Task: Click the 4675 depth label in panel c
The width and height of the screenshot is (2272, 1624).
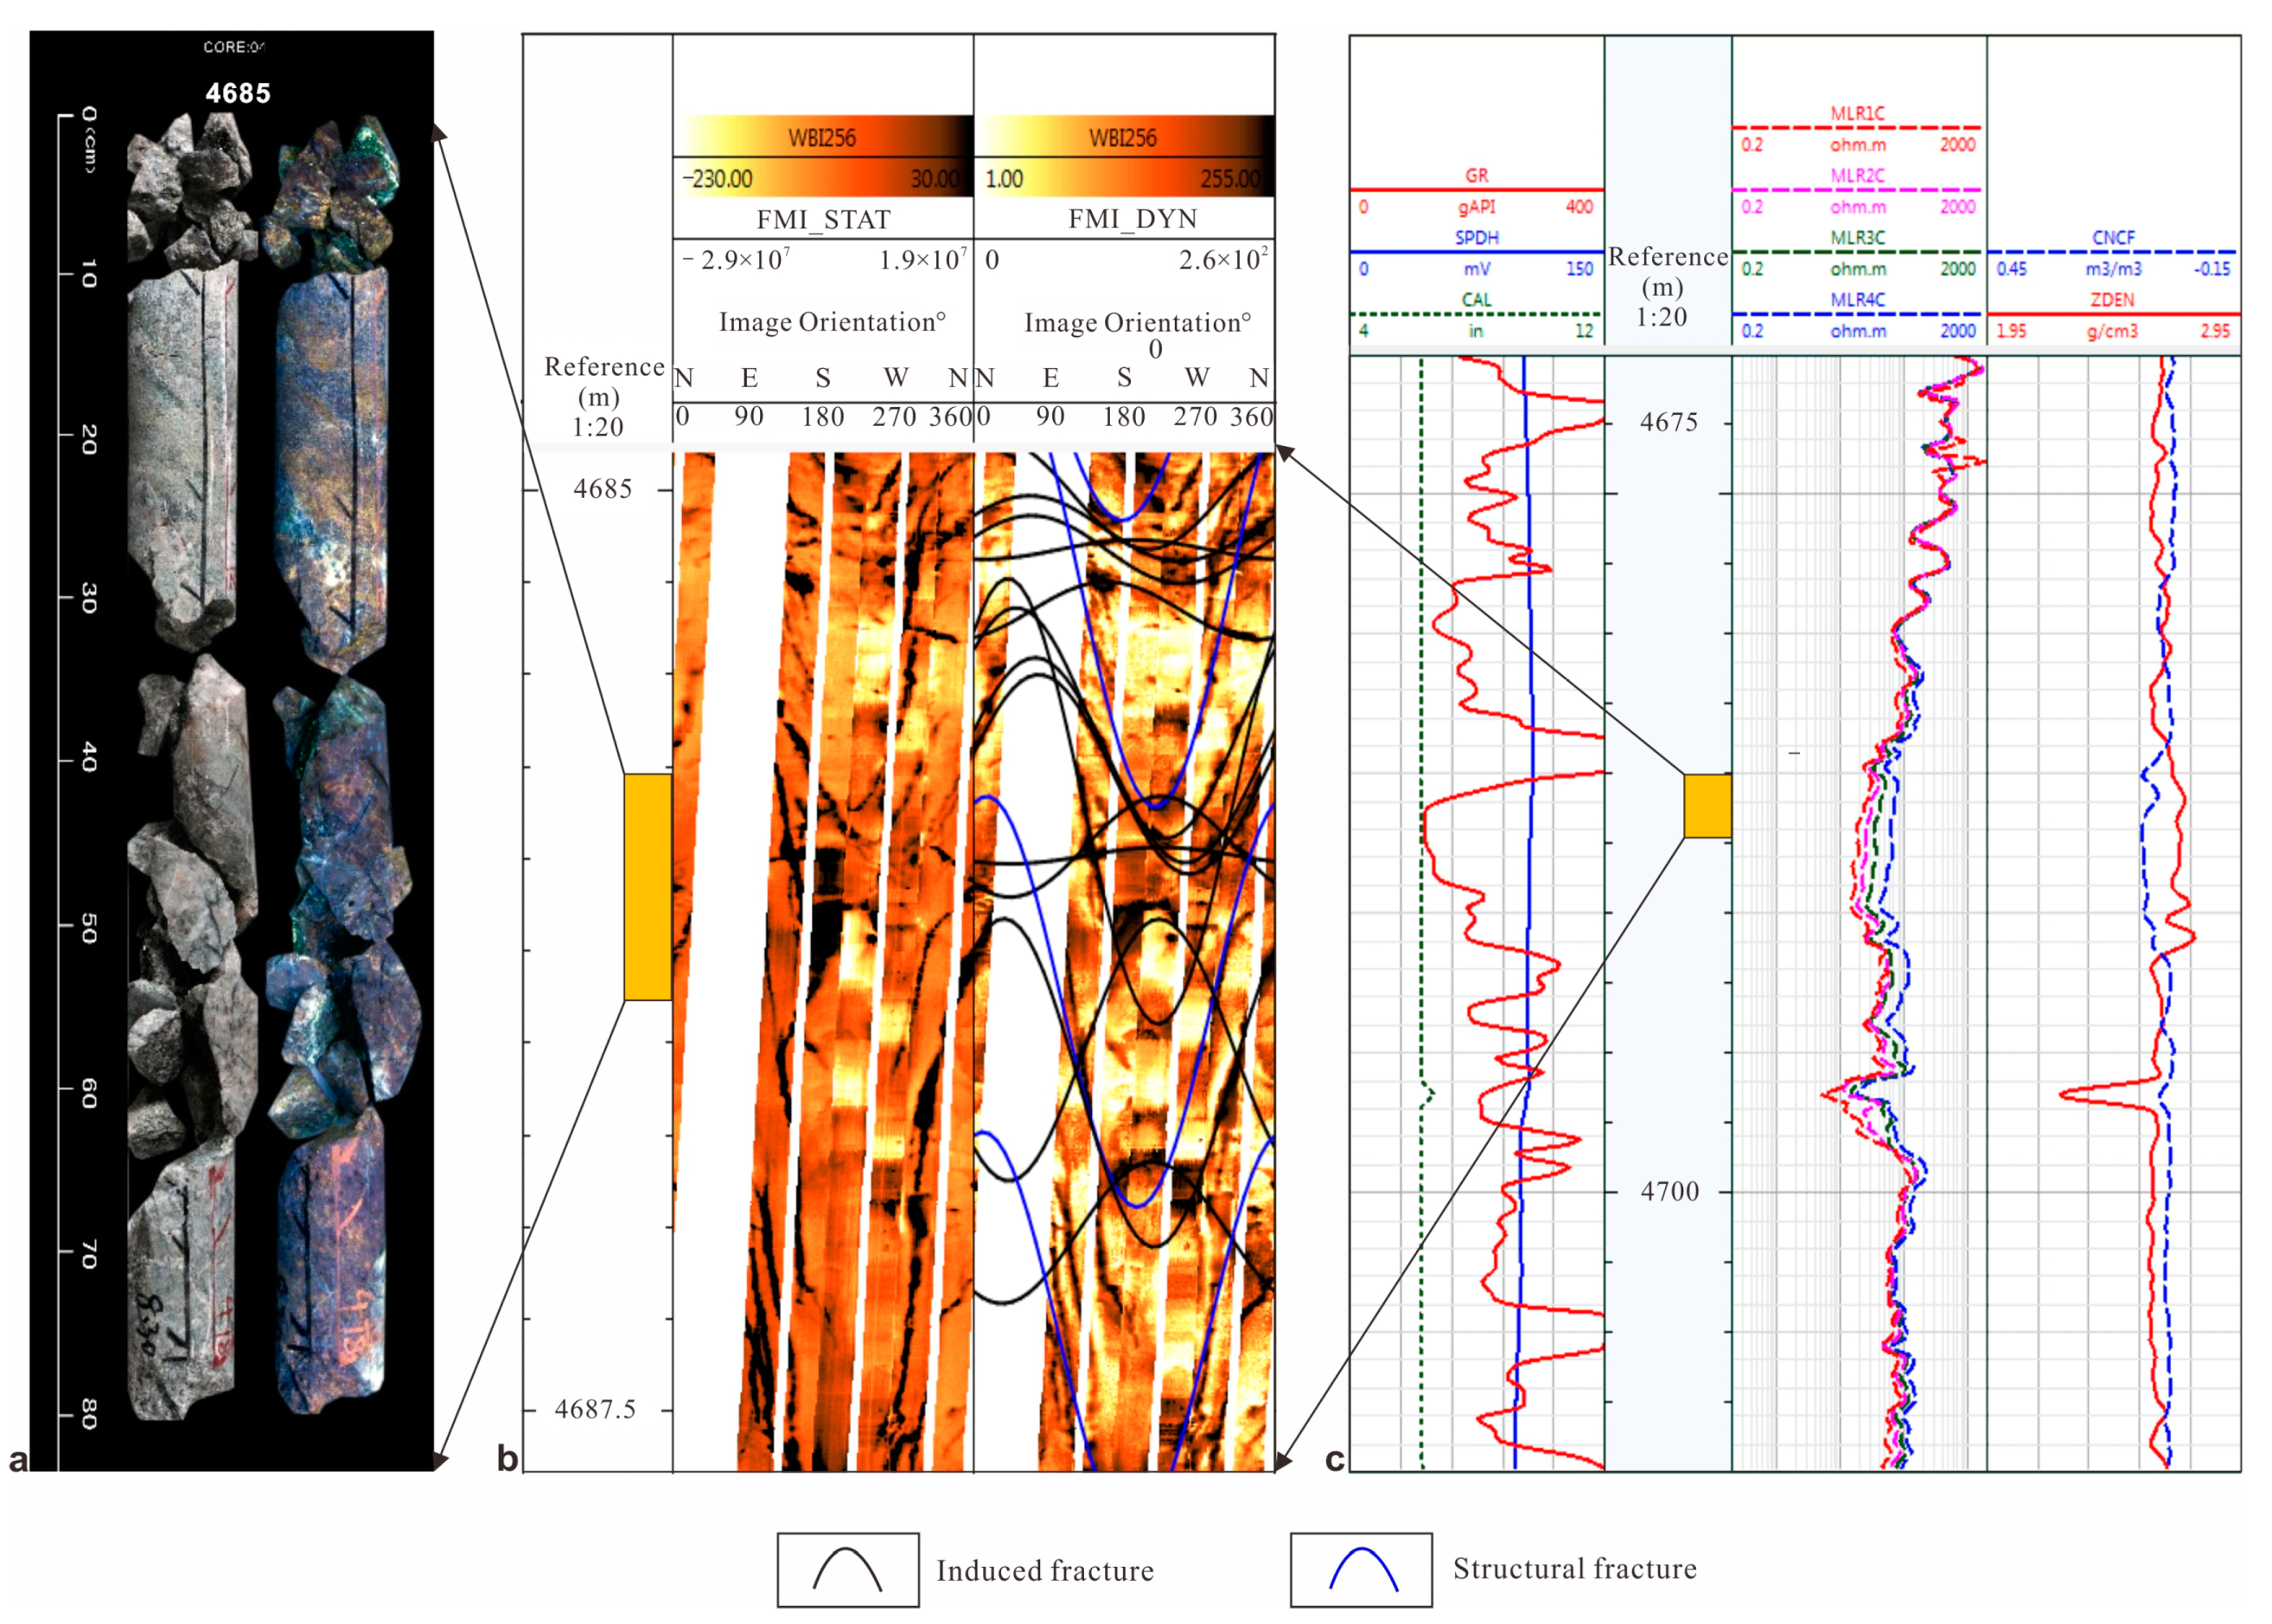Action: pyautogui.click(x=1668, y=422)
